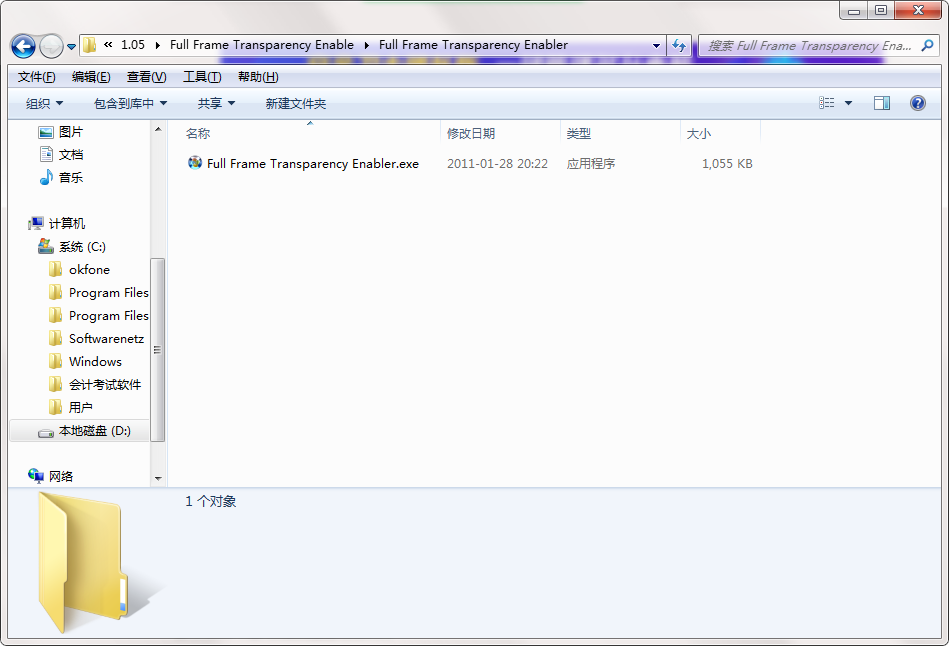Click the 新建文件夹 button
This screenshot has width=949, height=646.
[295, 104]
